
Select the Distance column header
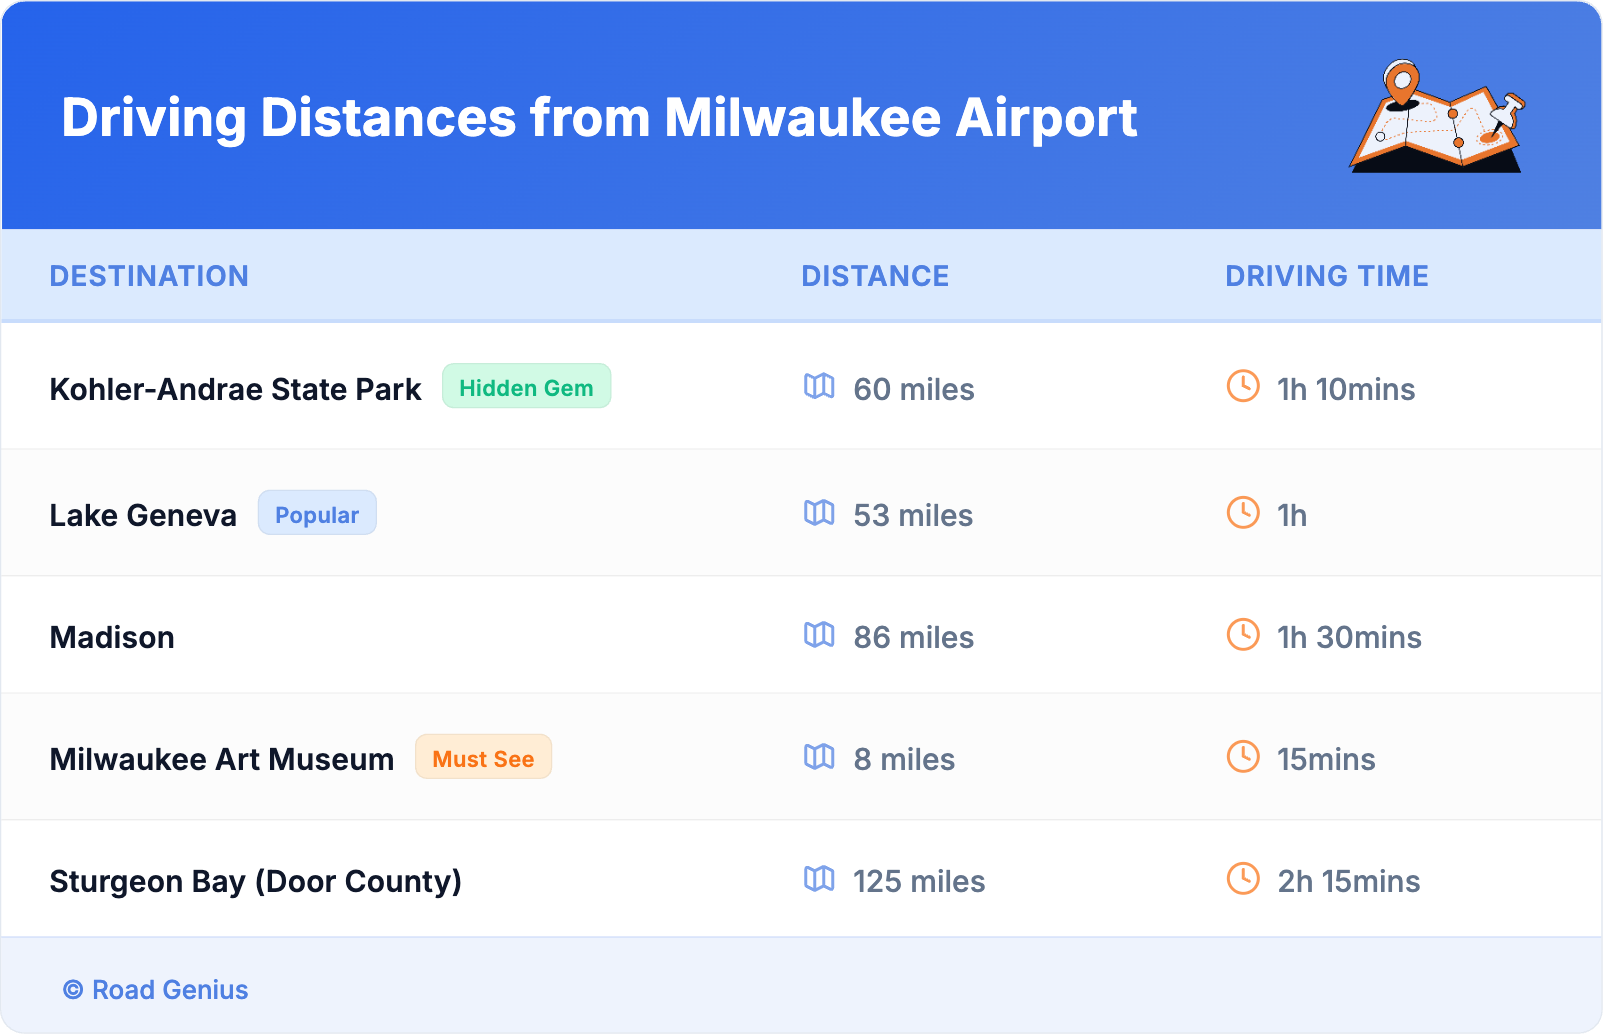(x=875, y=276)
